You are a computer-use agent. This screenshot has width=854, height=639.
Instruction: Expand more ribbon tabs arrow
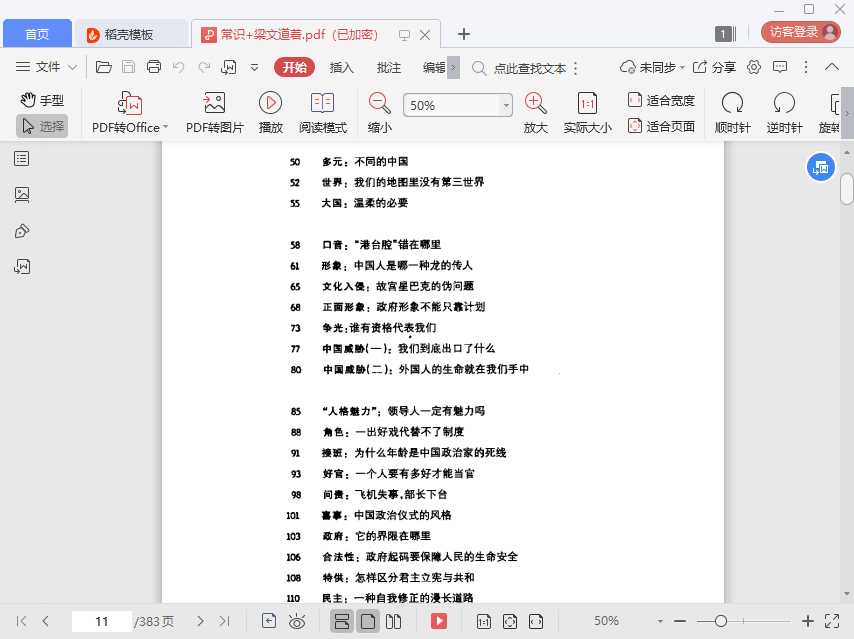(453, 68)
